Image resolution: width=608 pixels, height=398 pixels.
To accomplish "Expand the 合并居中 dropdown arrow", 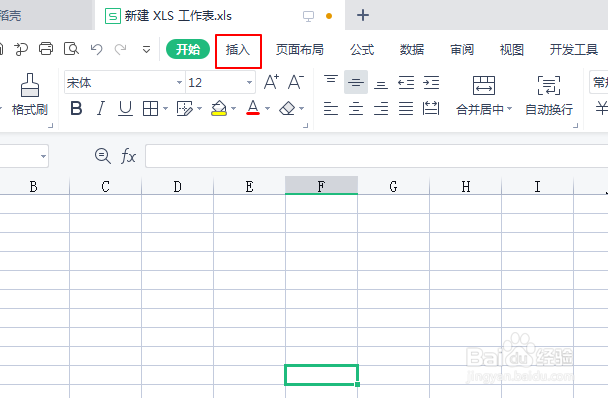I will pos(510,109).
